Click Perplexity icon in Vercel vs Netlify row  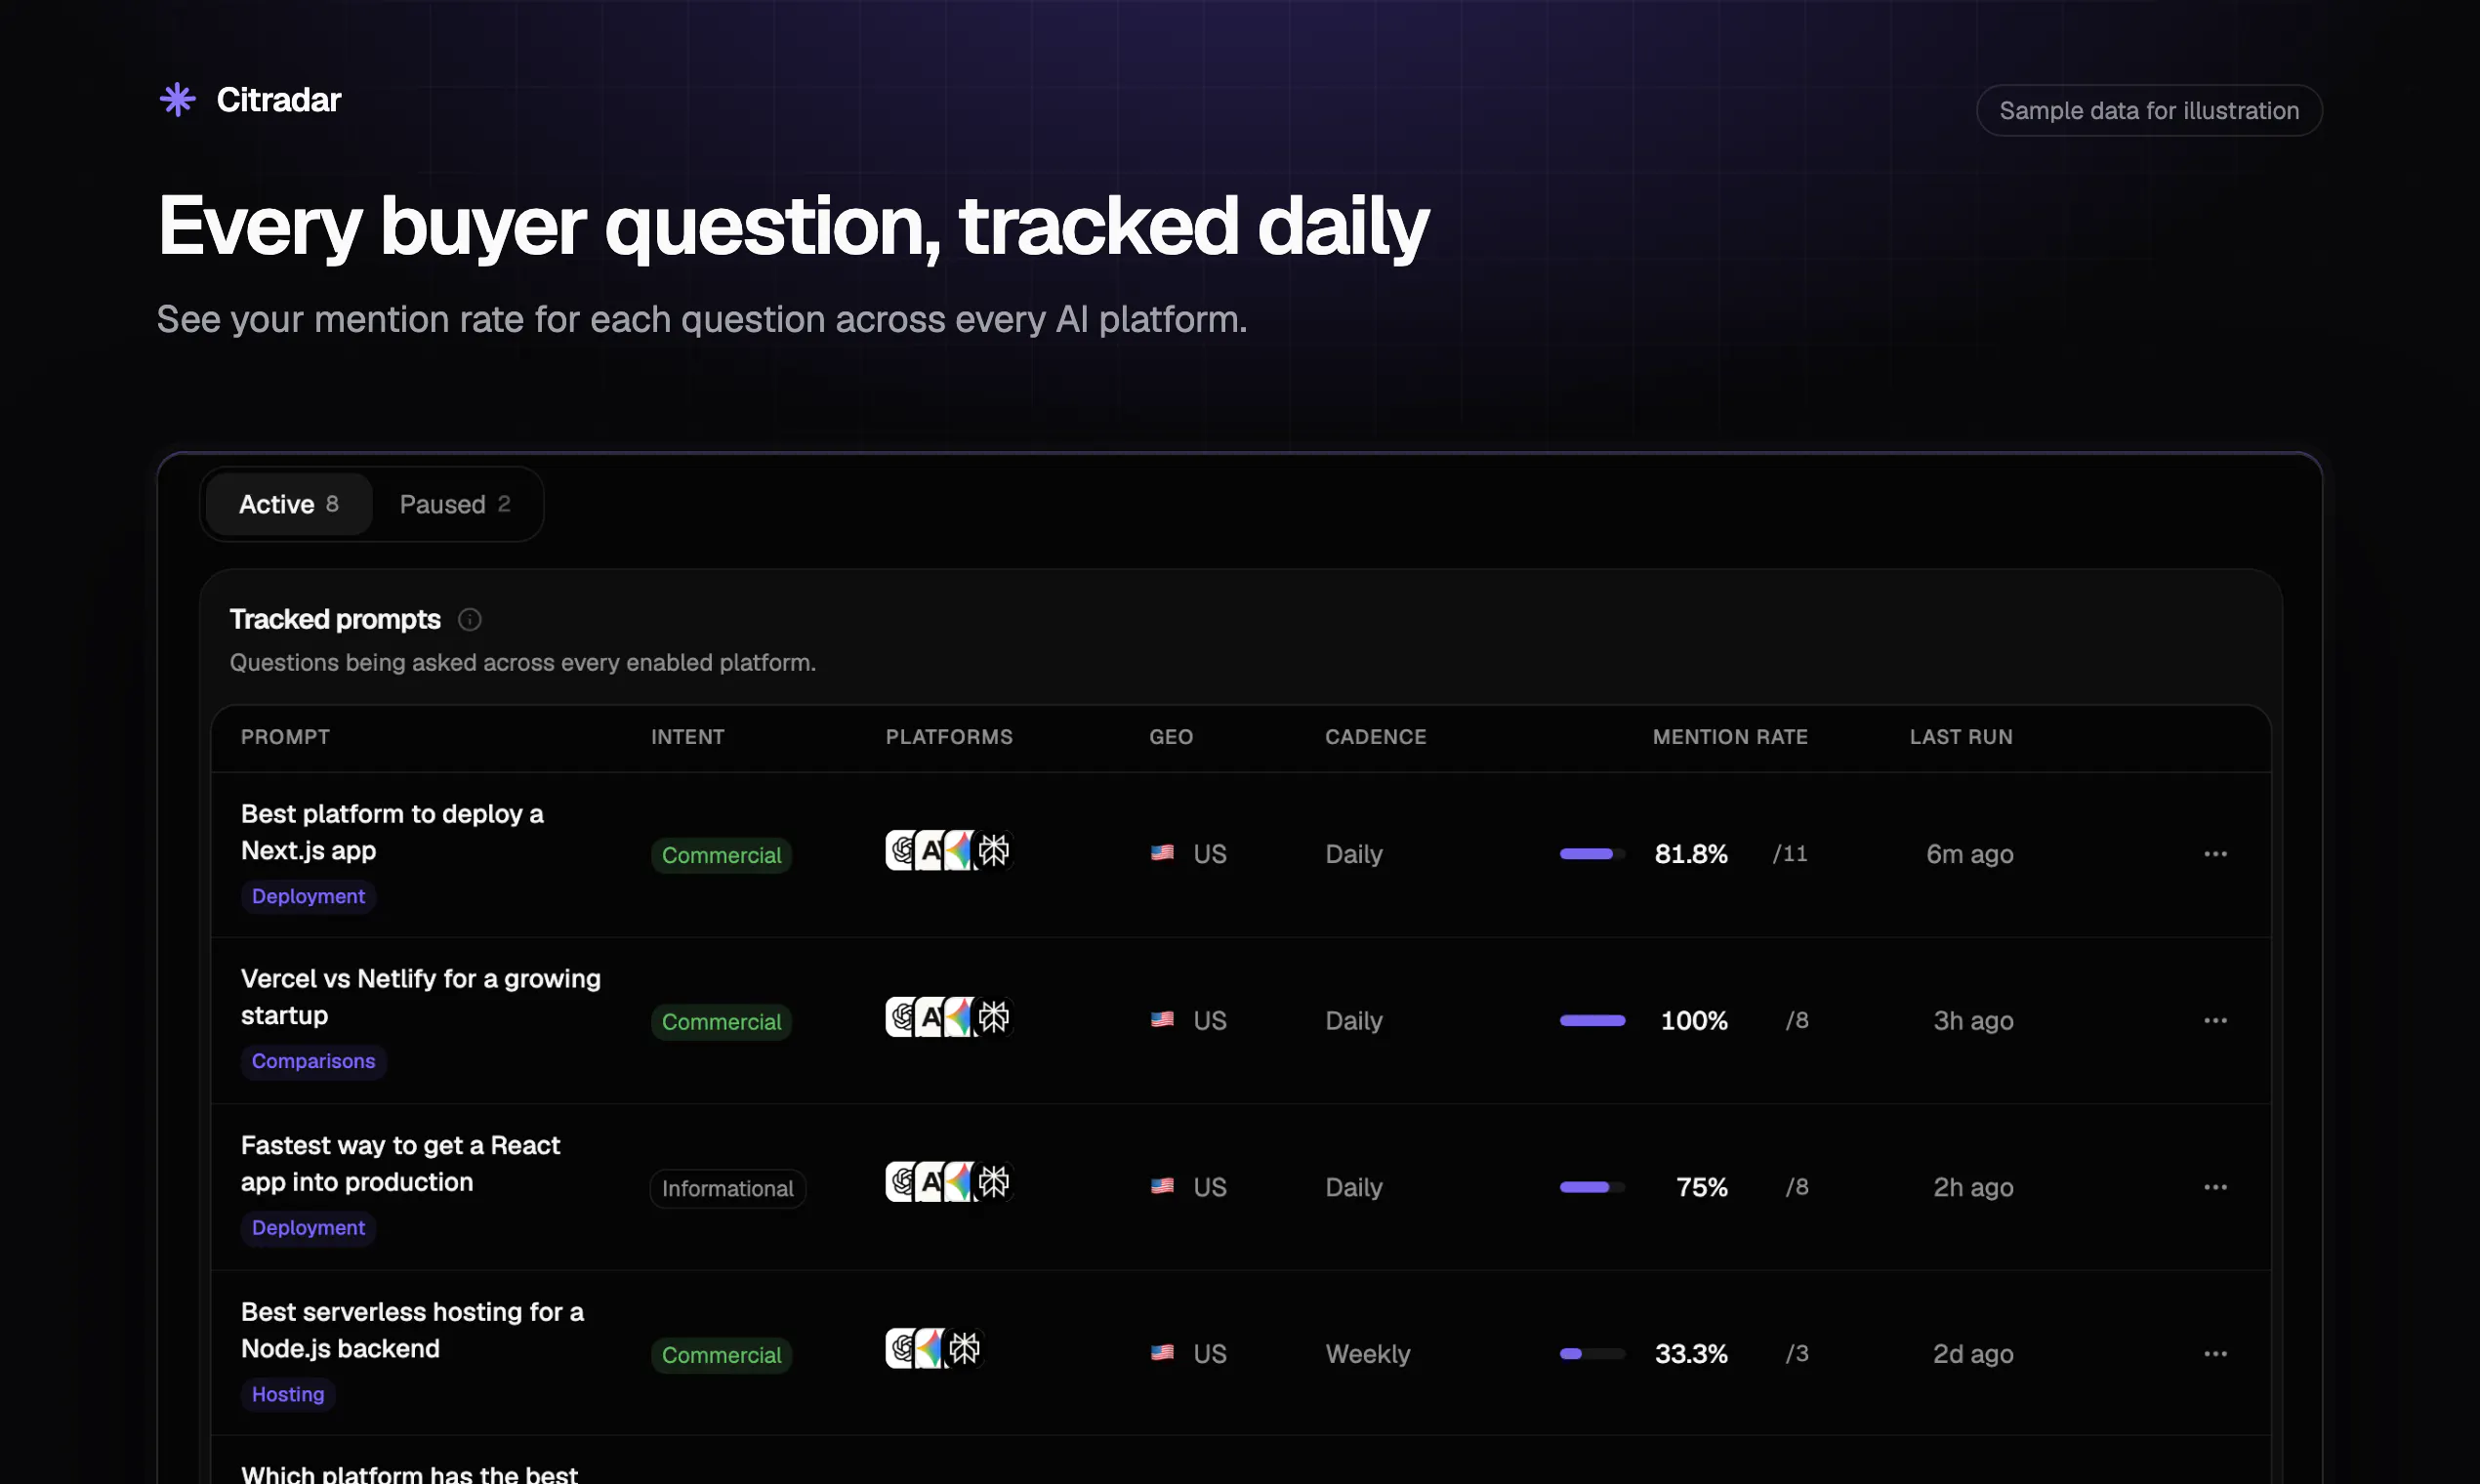click(993, 1017)
